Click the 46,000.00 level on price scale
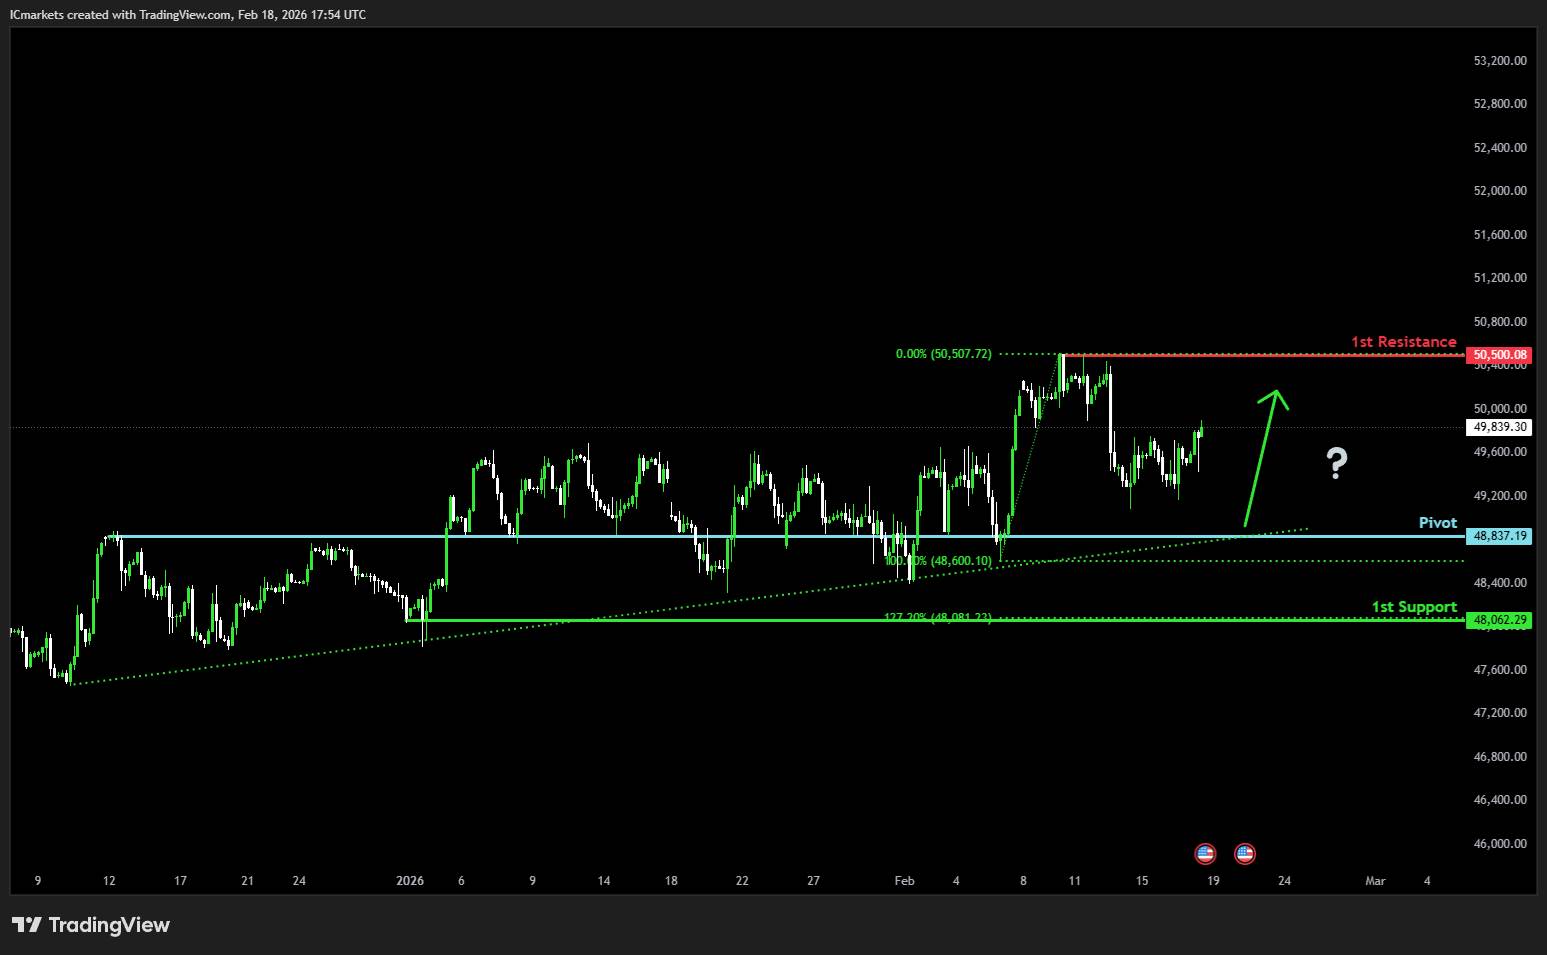Screen dimensions: 1547x955 pyautogui.click(x=1500, y=843)
